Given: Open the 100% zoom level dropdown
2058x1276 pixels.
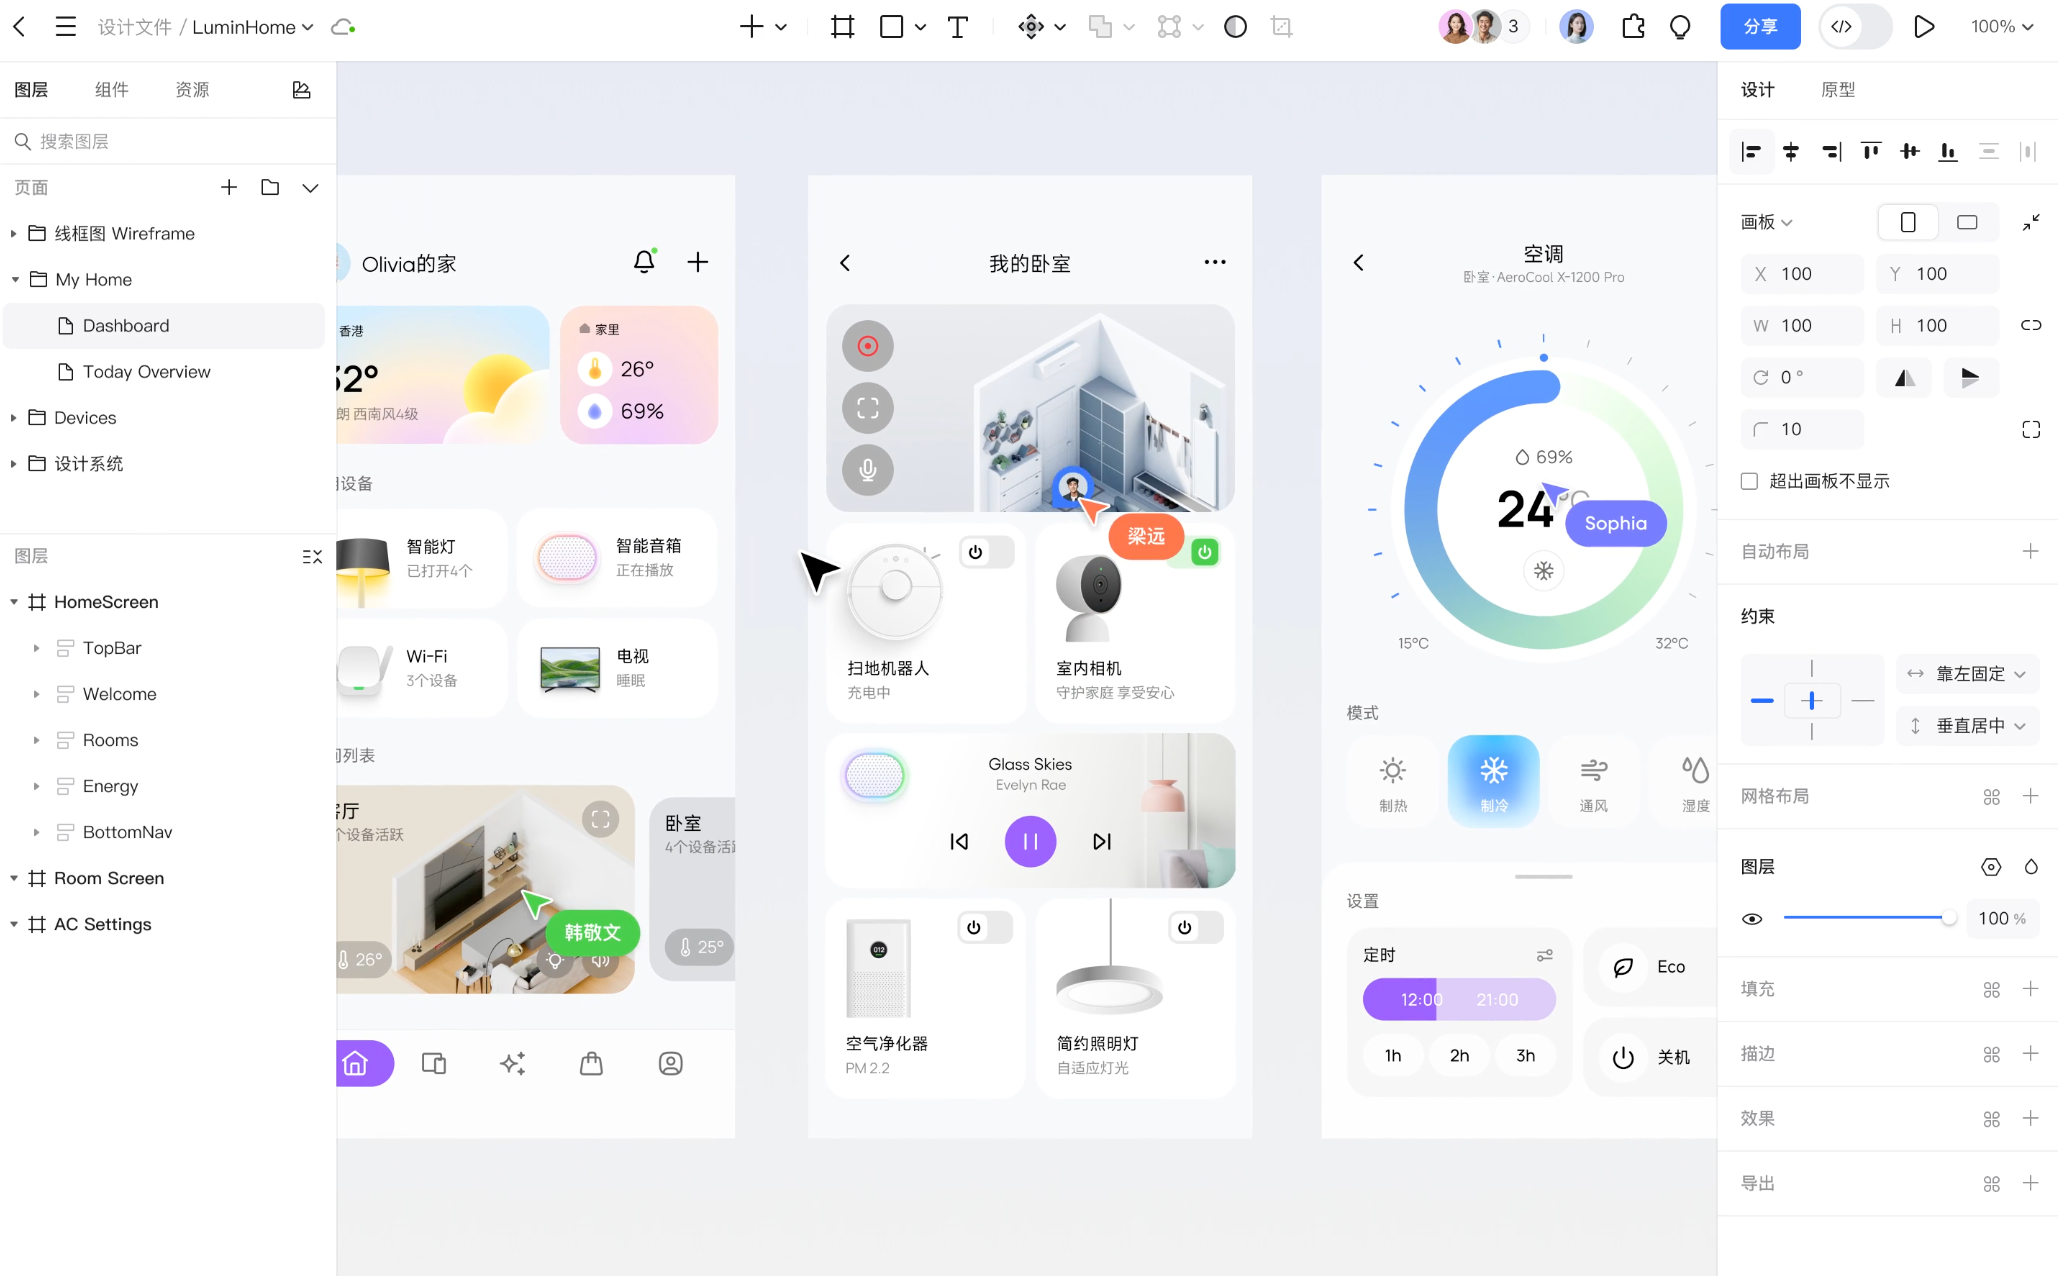Looking at the screenshot, I should pos(2001,27).
